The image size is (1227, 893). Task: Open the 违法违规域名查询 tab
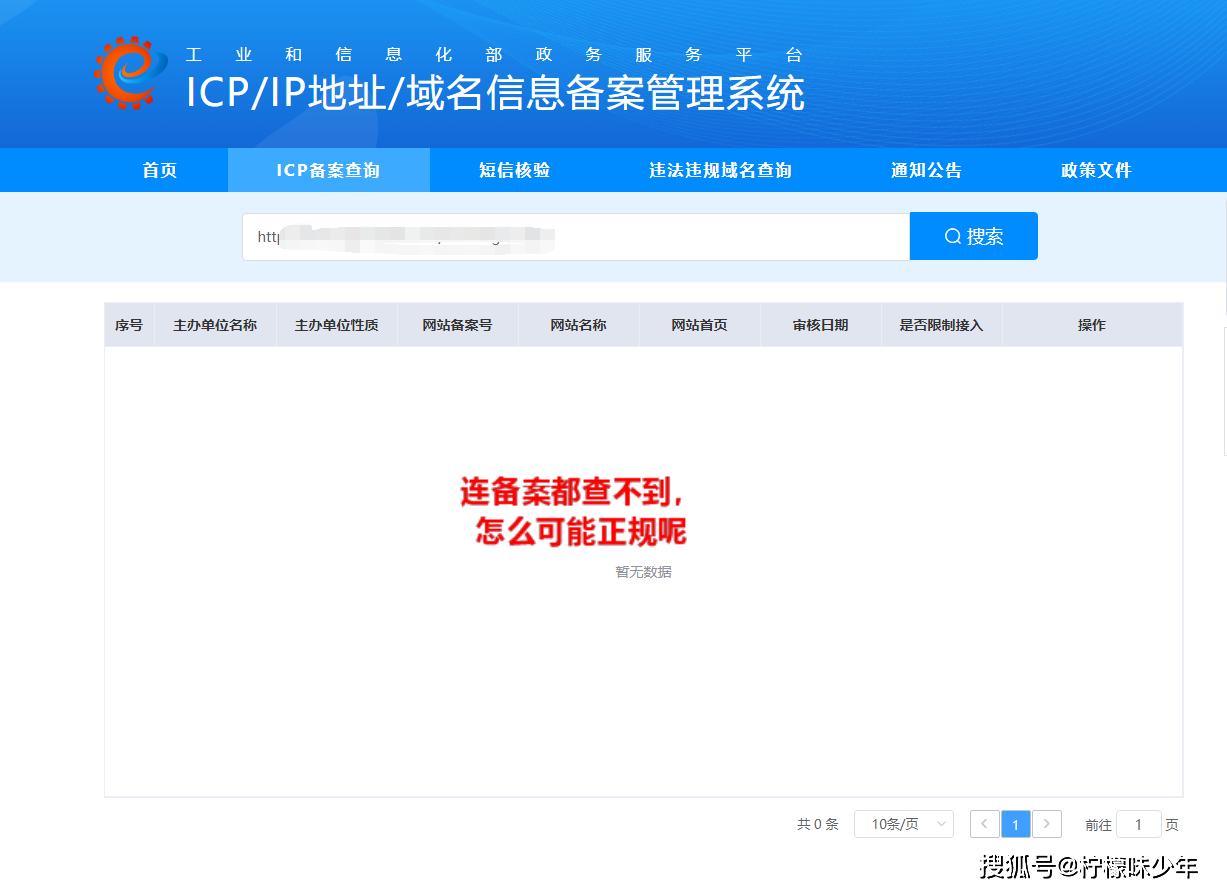click(x=719, y=170)
